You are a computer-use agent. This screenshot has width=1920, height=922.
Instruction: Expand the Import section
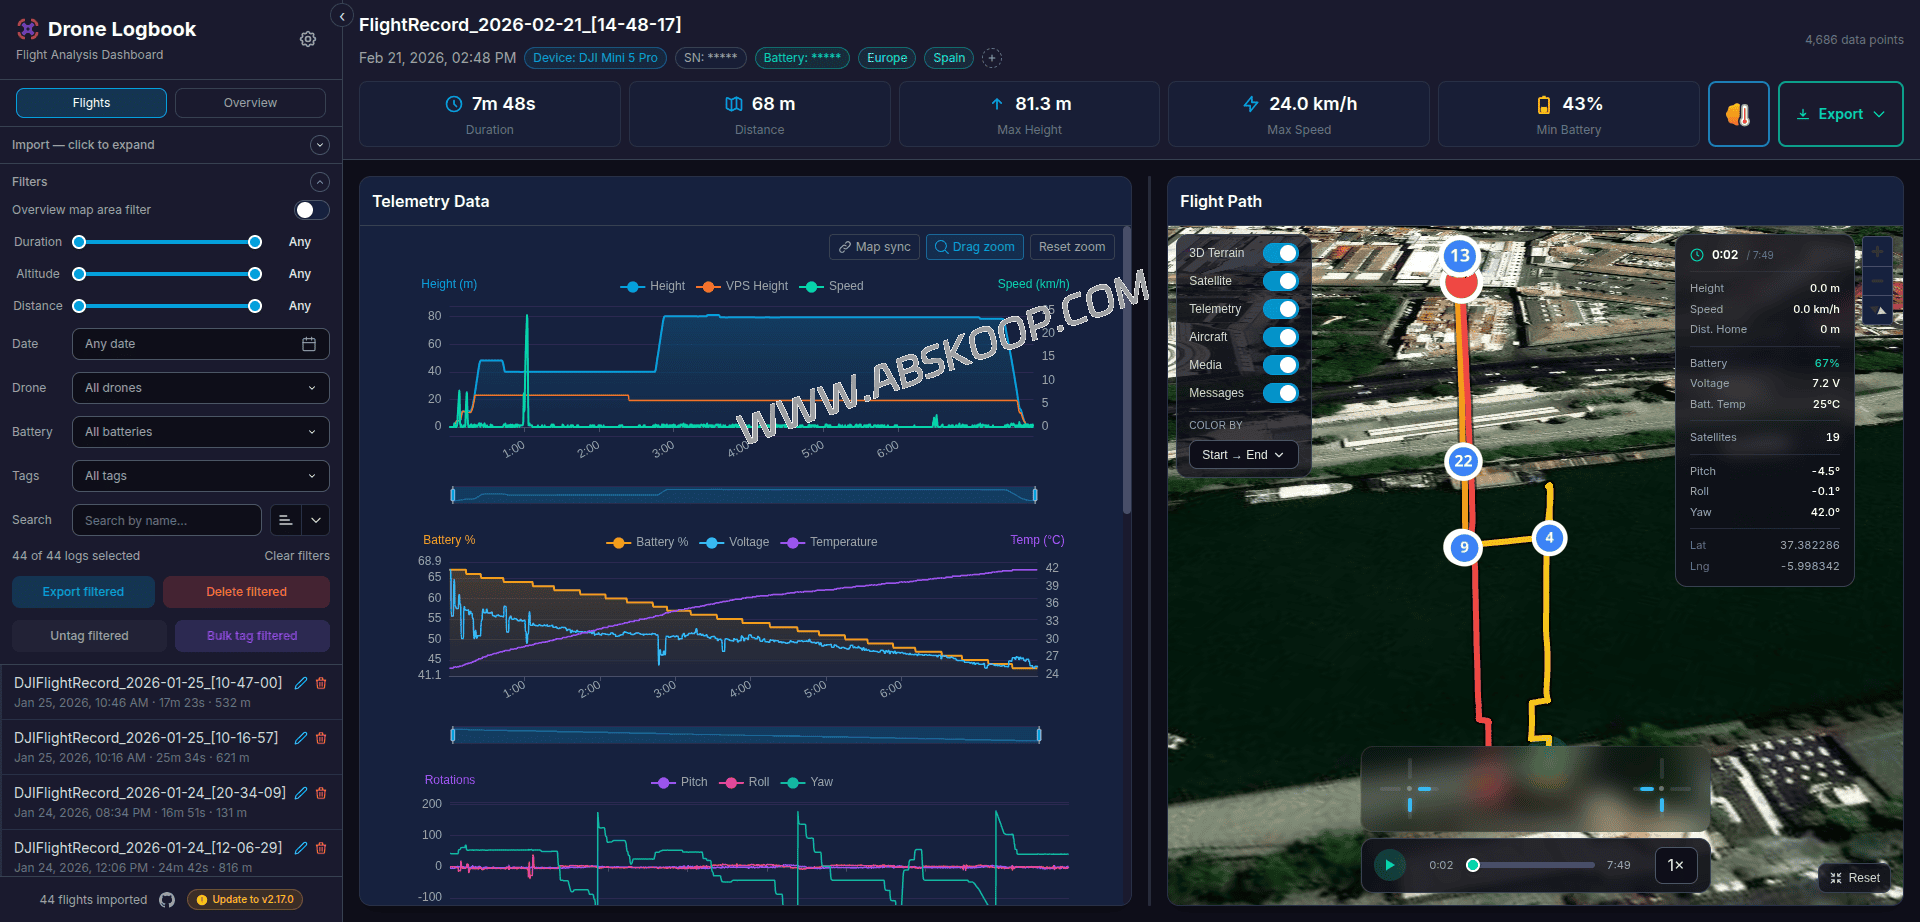[319, 145]
